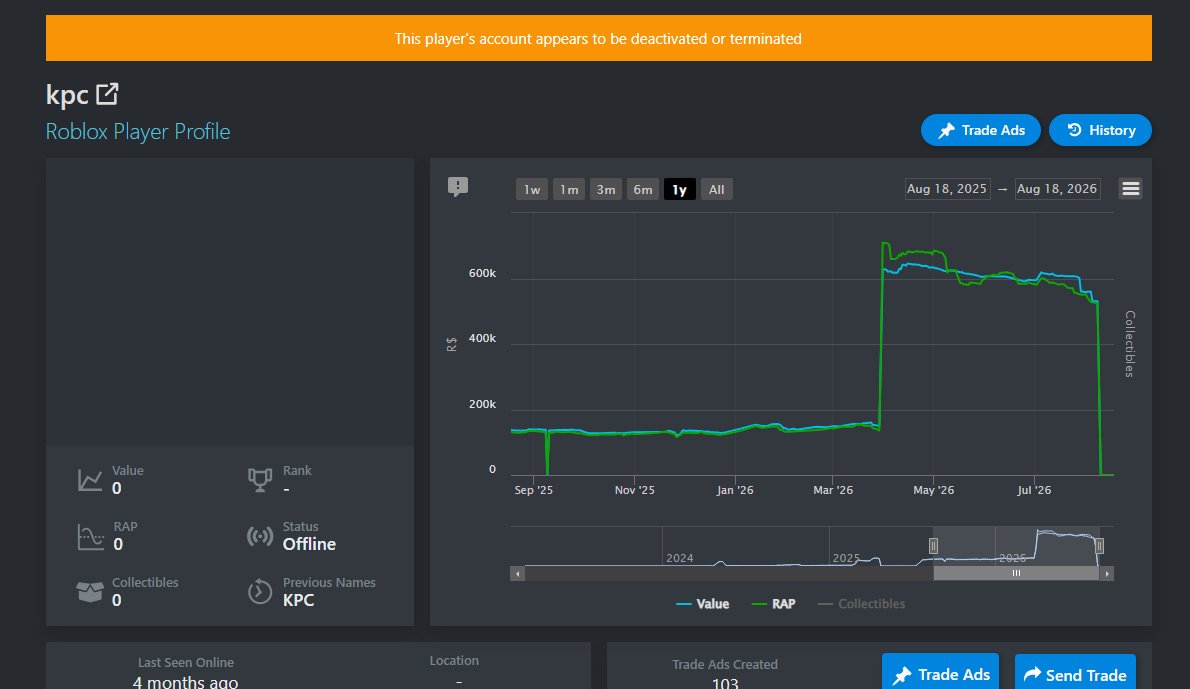Image resolution: width=1190 pixels, height=689 pixels.
Task: Click the Offline status value
Action: tap(310, 544)
